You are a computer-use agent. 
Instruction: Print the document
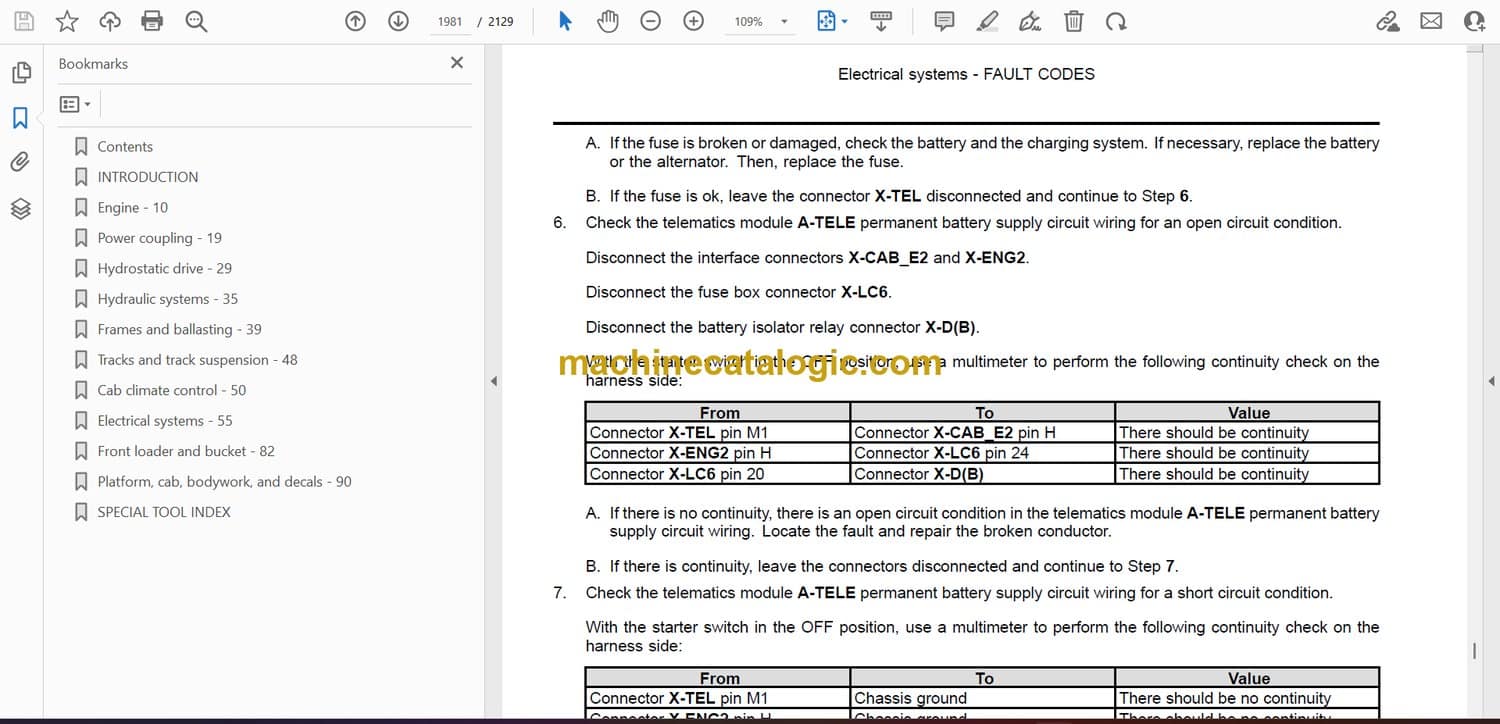152,21
